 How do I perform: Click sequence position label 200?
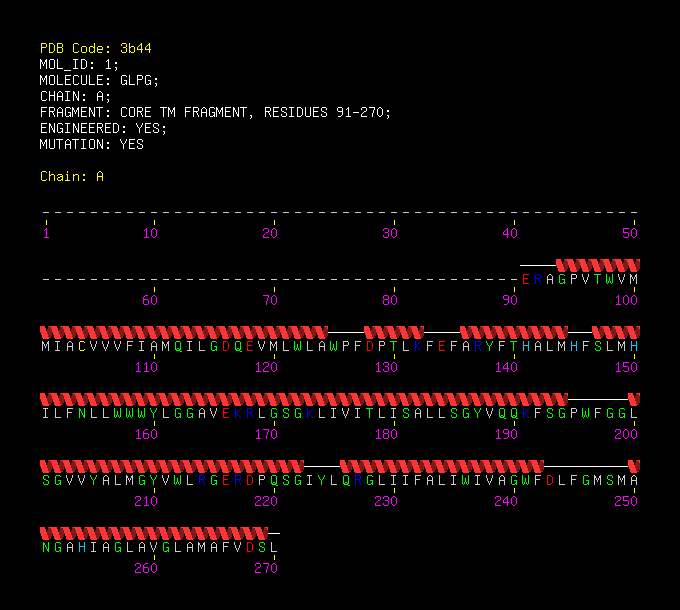[626, 434]
